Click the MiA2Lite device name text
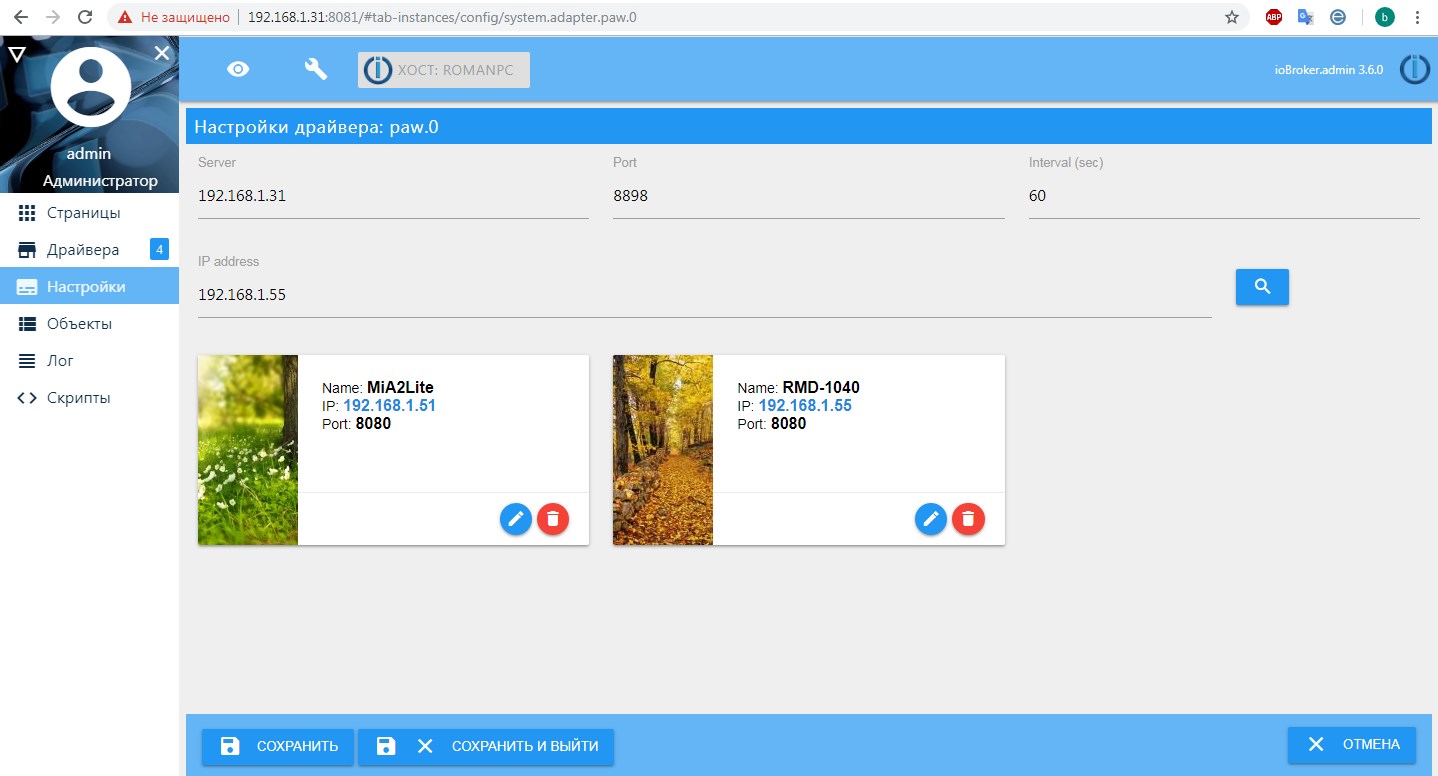1438x776 pixels. [400, 388]
